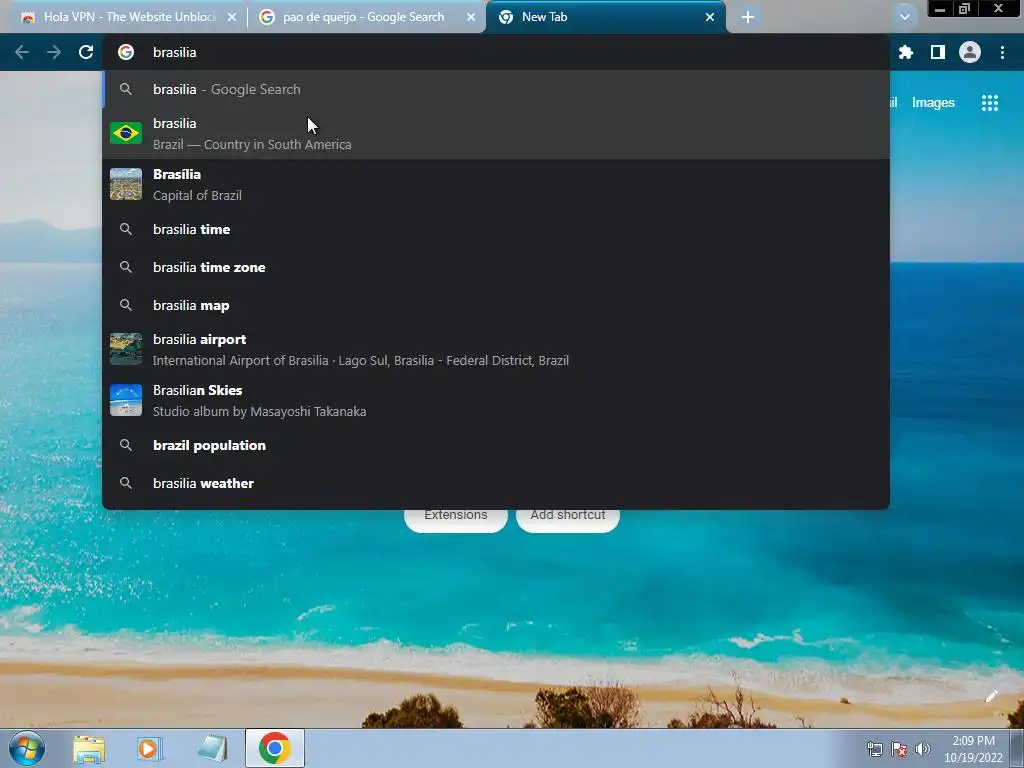
Task: Click the Google G icon in address bar
Action: 126,52
